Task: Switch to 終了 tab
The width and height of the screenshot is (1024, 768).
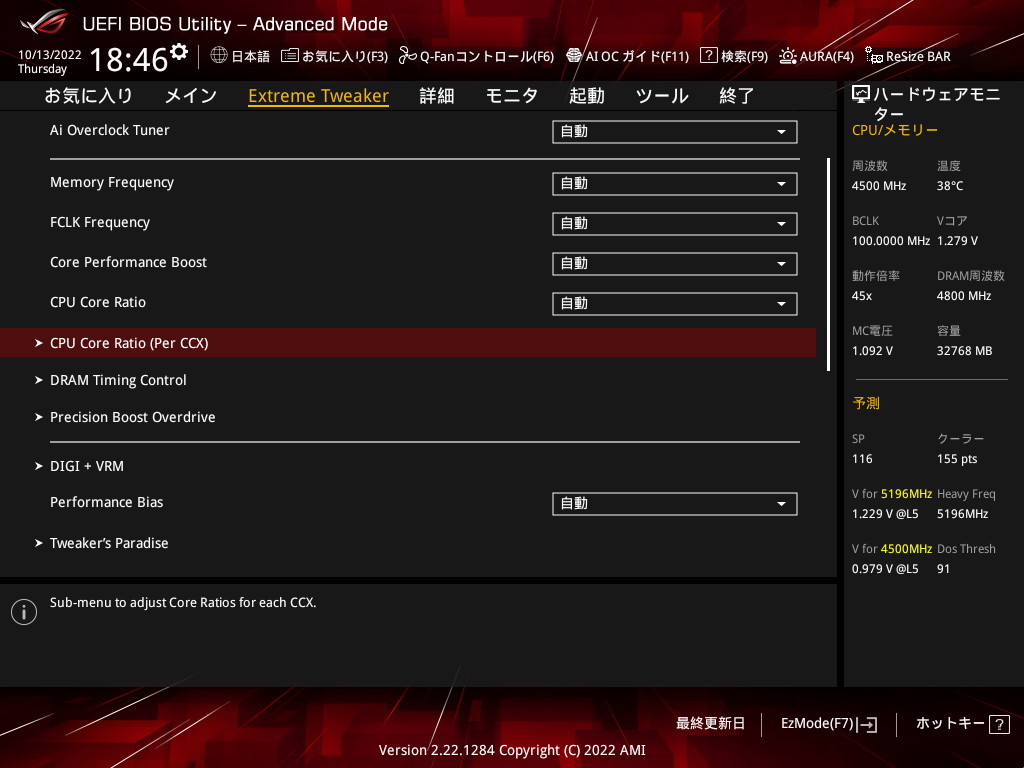Action: coord(737,96)
